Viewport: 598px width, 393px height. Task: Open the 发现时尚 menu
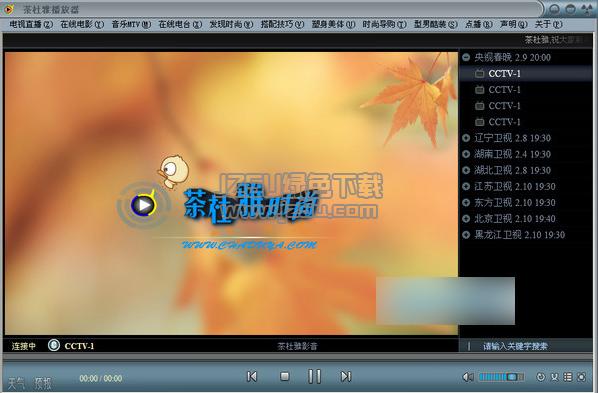click(231, 24)
